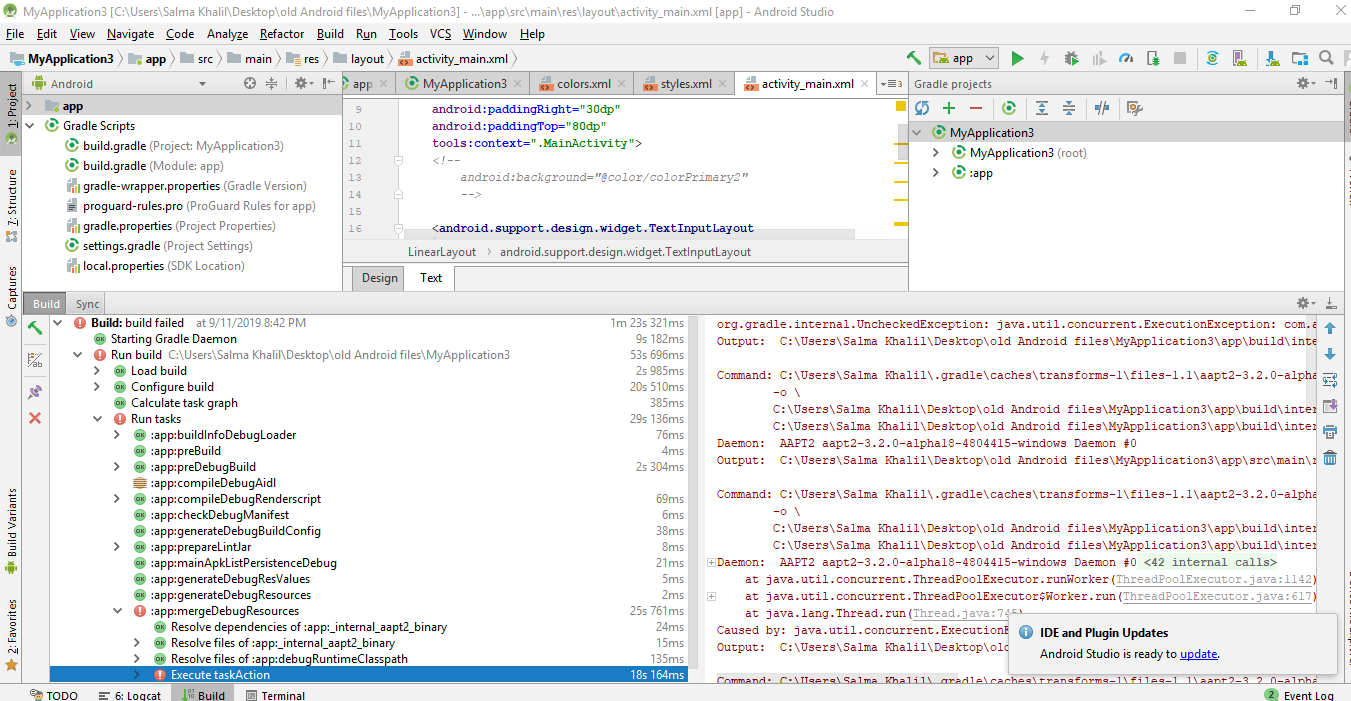Expand the :app node in Gradle projects
Image resolution: width=1351 pixels, height=701 pixels.
[935, 173]
